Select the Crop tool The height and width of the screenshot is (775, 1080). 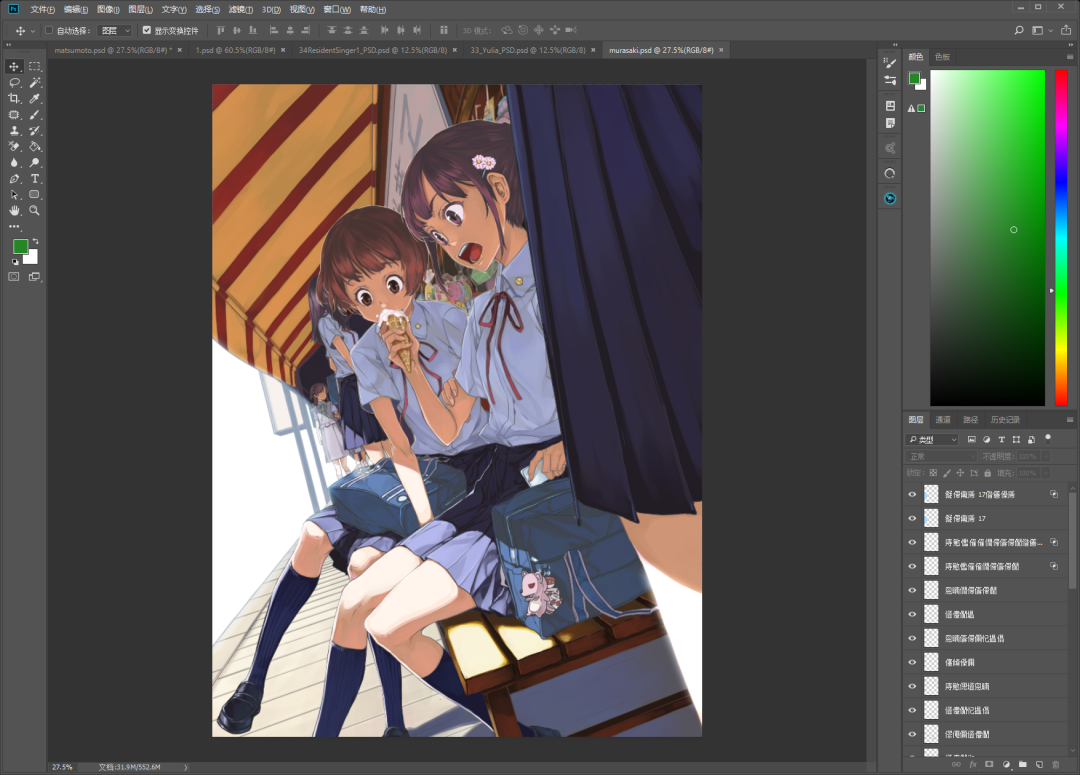(14, 99)
